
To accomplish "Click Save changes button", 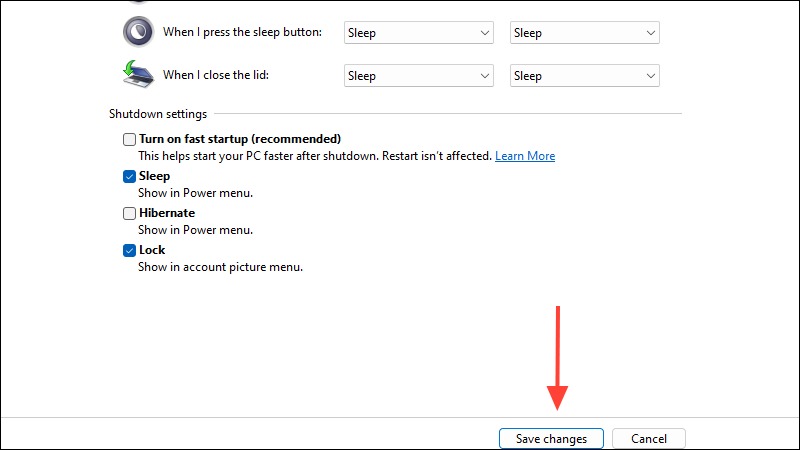I will (x=551, y=439).
